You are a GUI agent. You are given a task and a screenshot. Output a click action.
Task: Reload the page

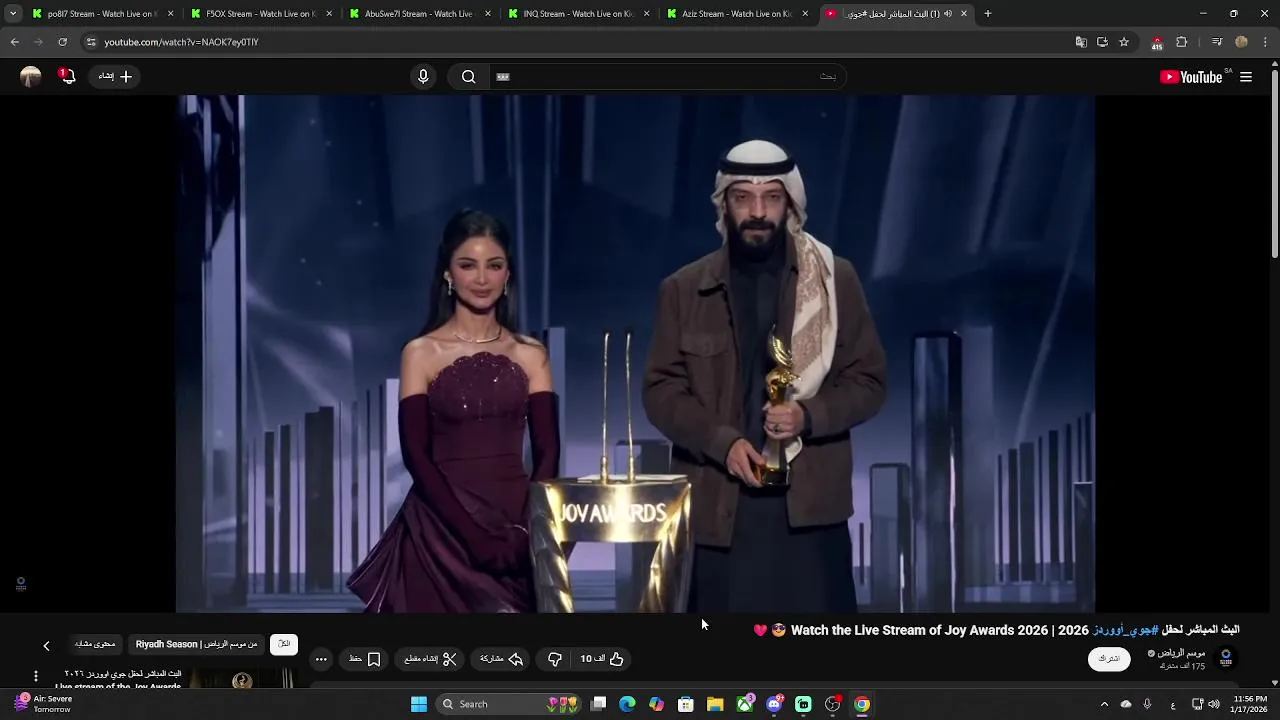(62, 42)
